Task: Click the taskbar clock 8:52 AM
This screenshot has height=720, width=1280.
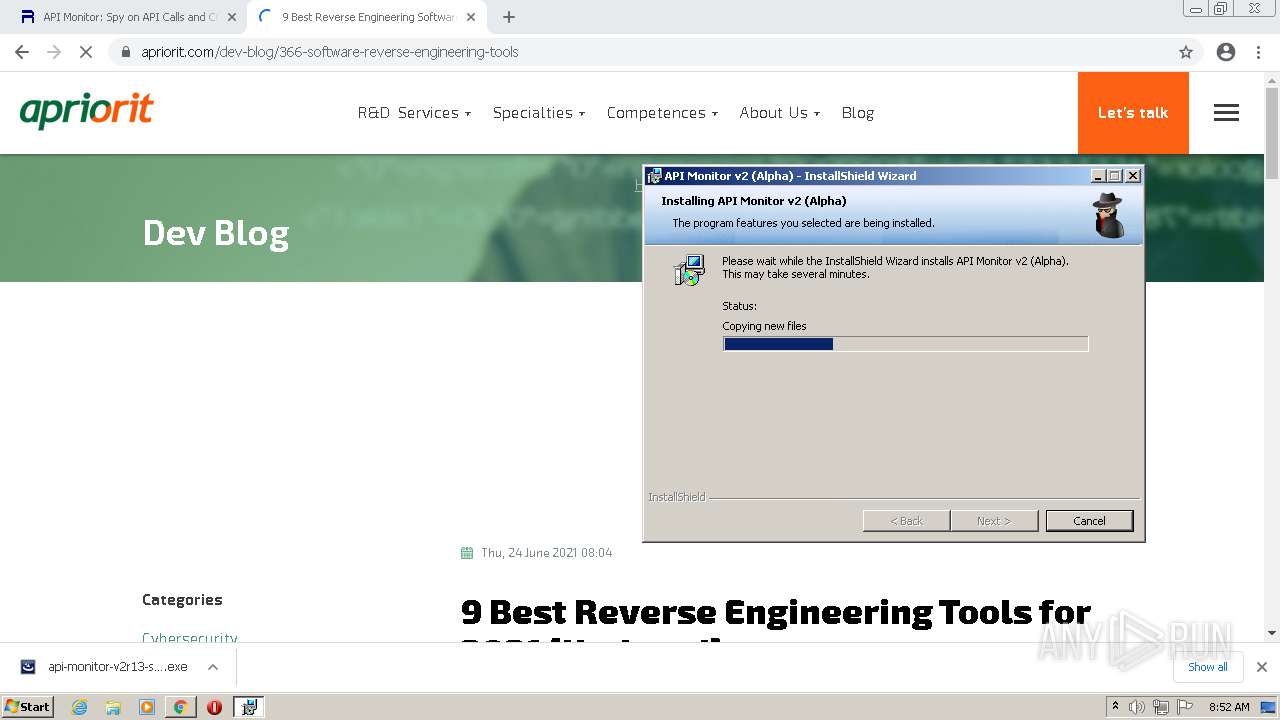Action: click(1229, 707)
